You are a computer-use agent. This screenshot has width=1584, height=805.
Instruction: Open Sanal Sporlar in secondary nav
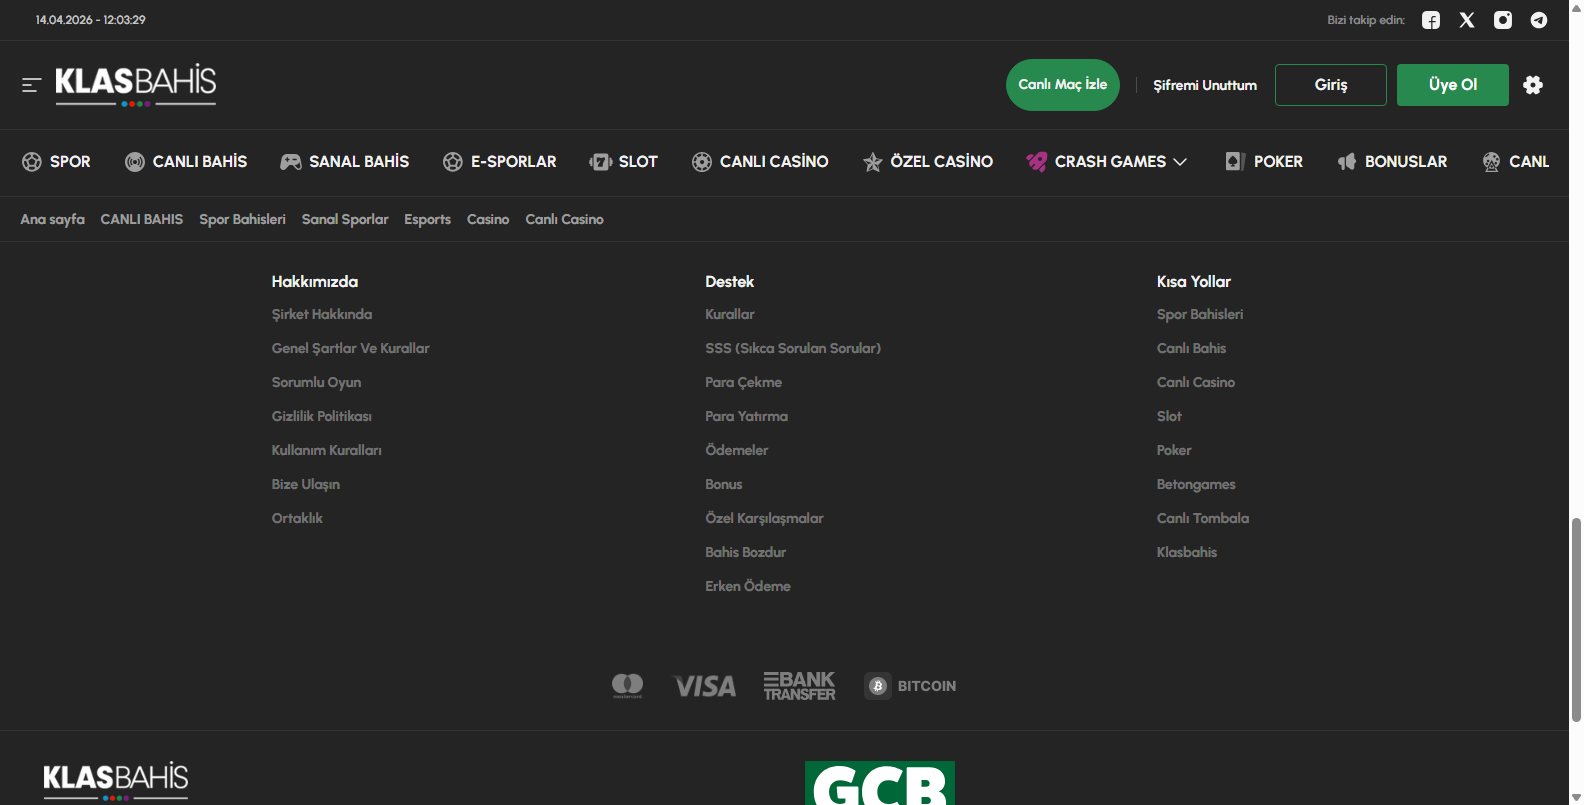(x=345, y=219)
